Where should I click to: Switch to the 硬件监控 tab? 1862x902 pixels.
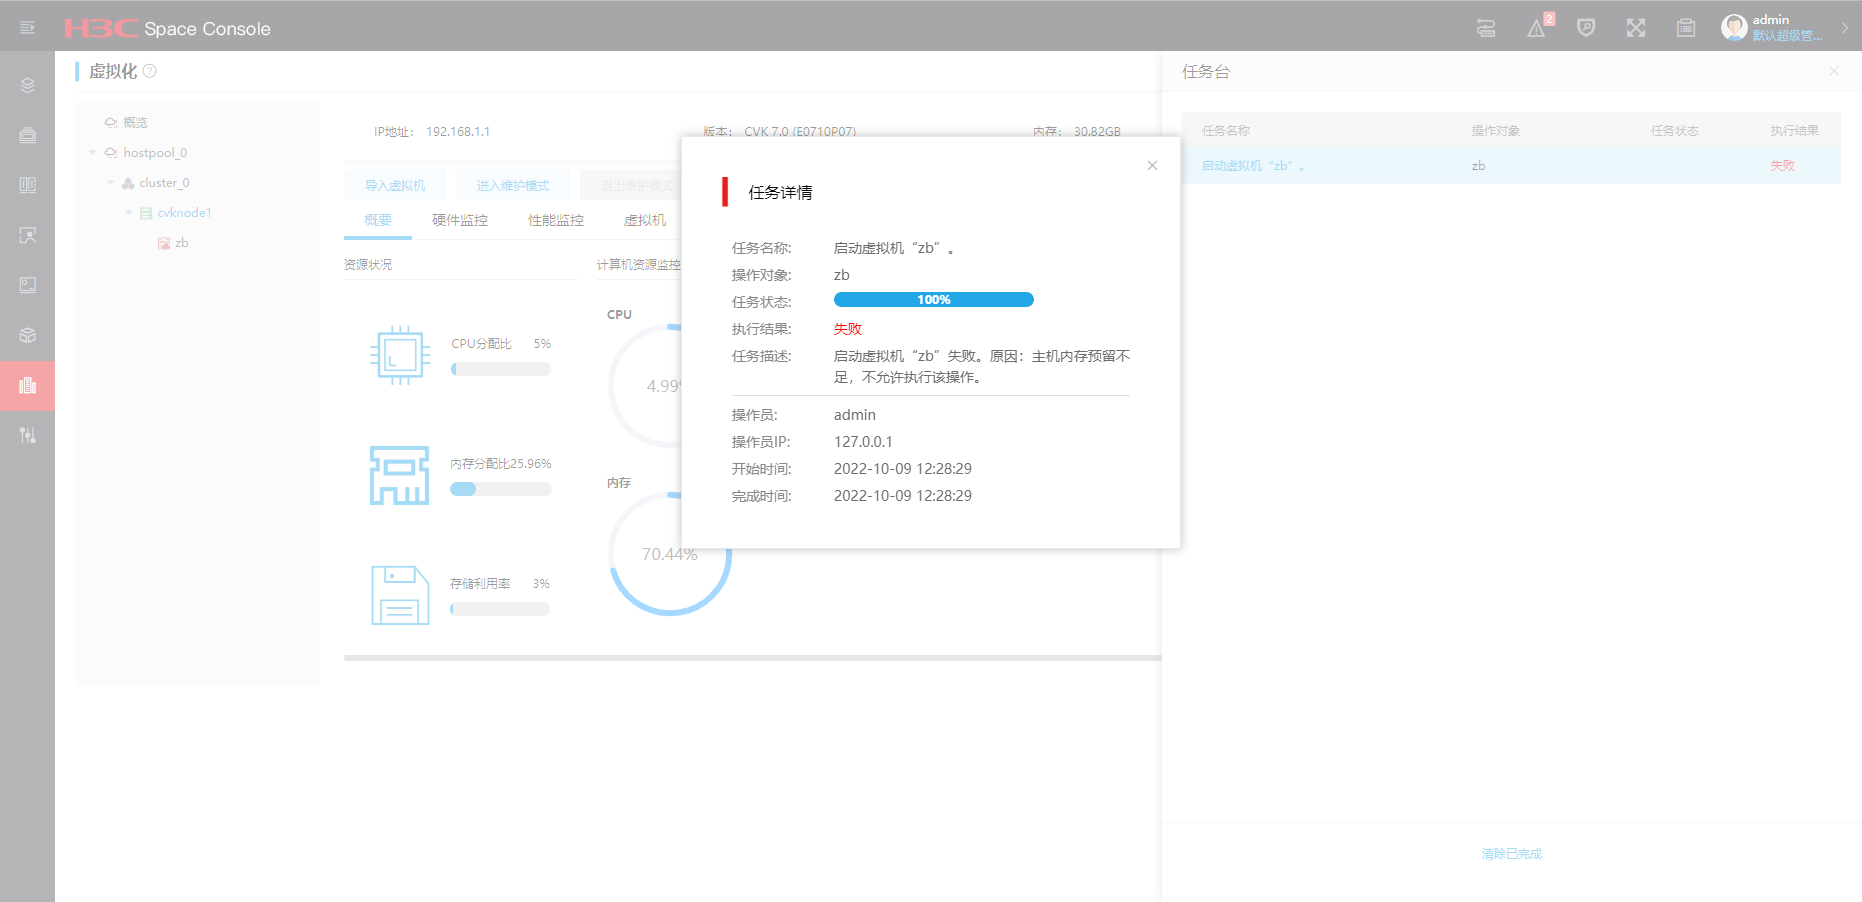[x=460, y=220]
